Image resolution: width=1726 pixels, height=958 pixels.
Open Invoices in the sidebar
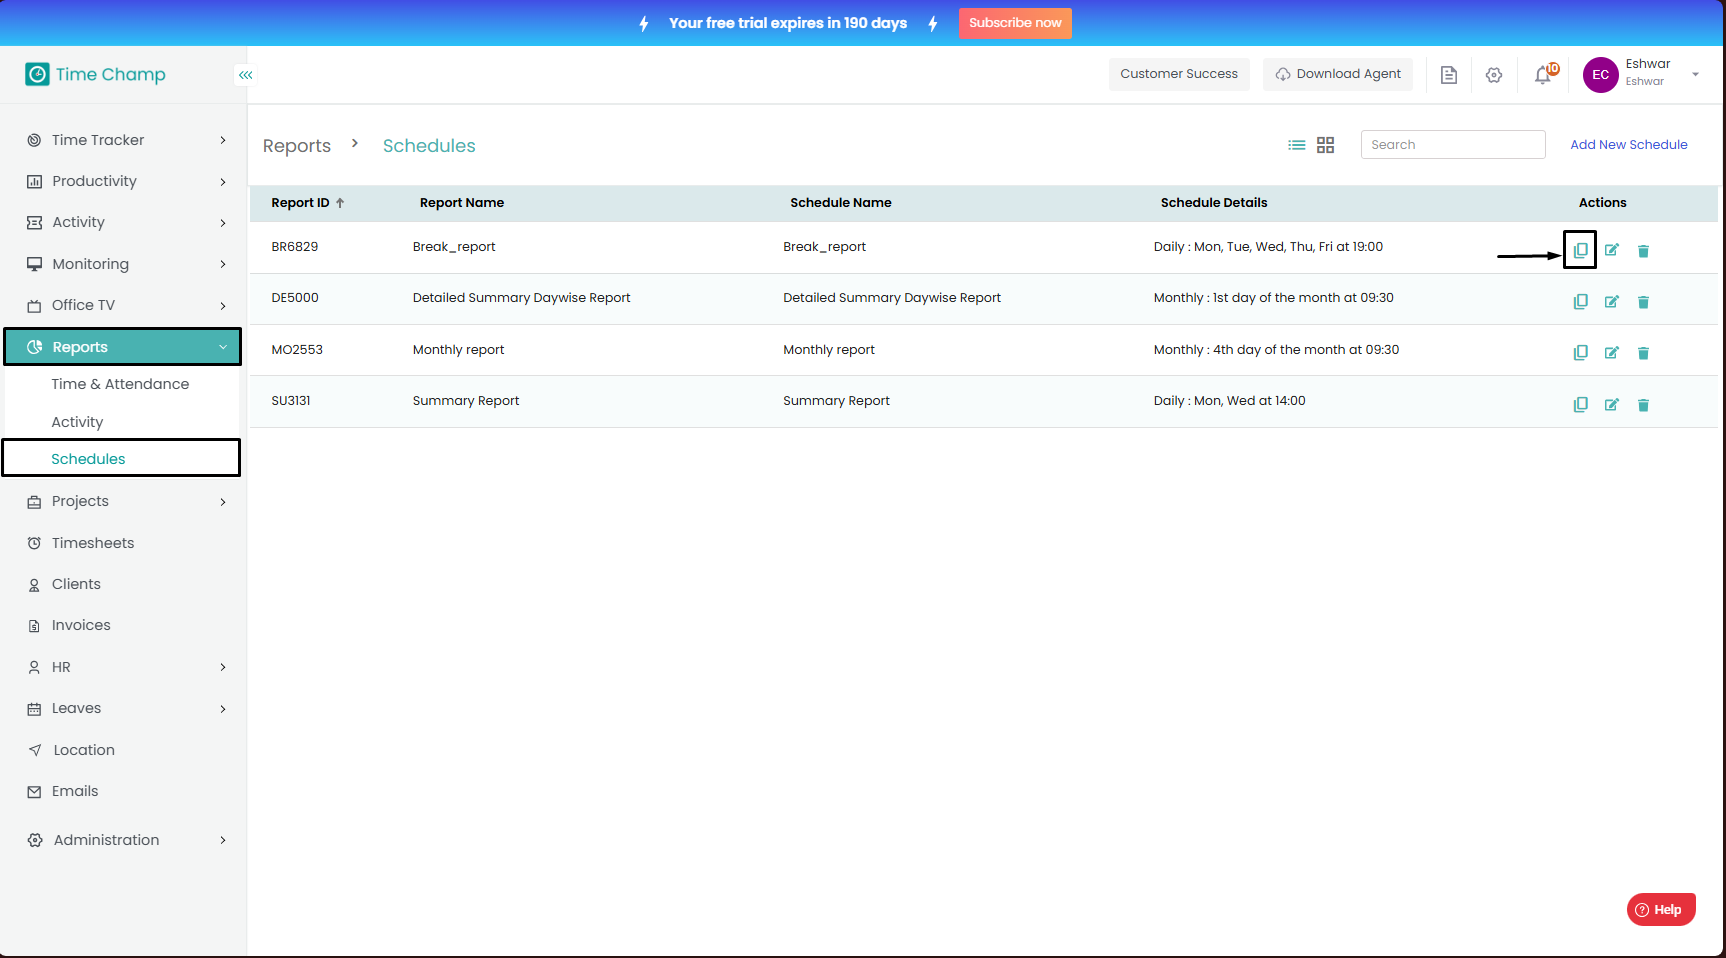[x=81, y=625]
